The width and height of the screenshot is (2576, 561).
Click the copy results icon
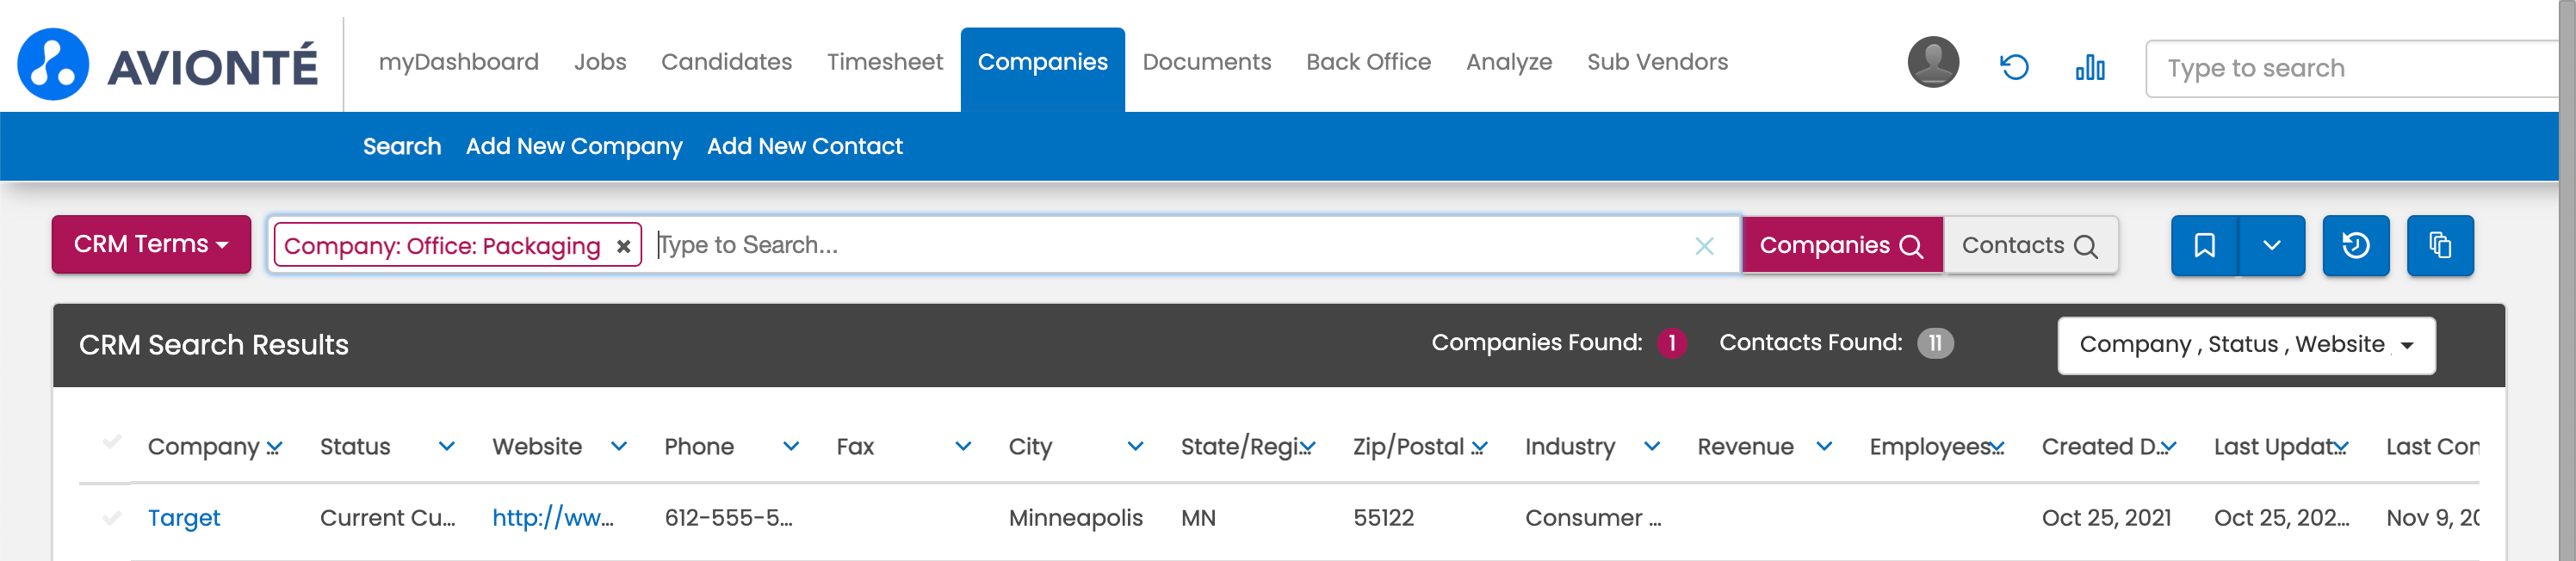2439,245
